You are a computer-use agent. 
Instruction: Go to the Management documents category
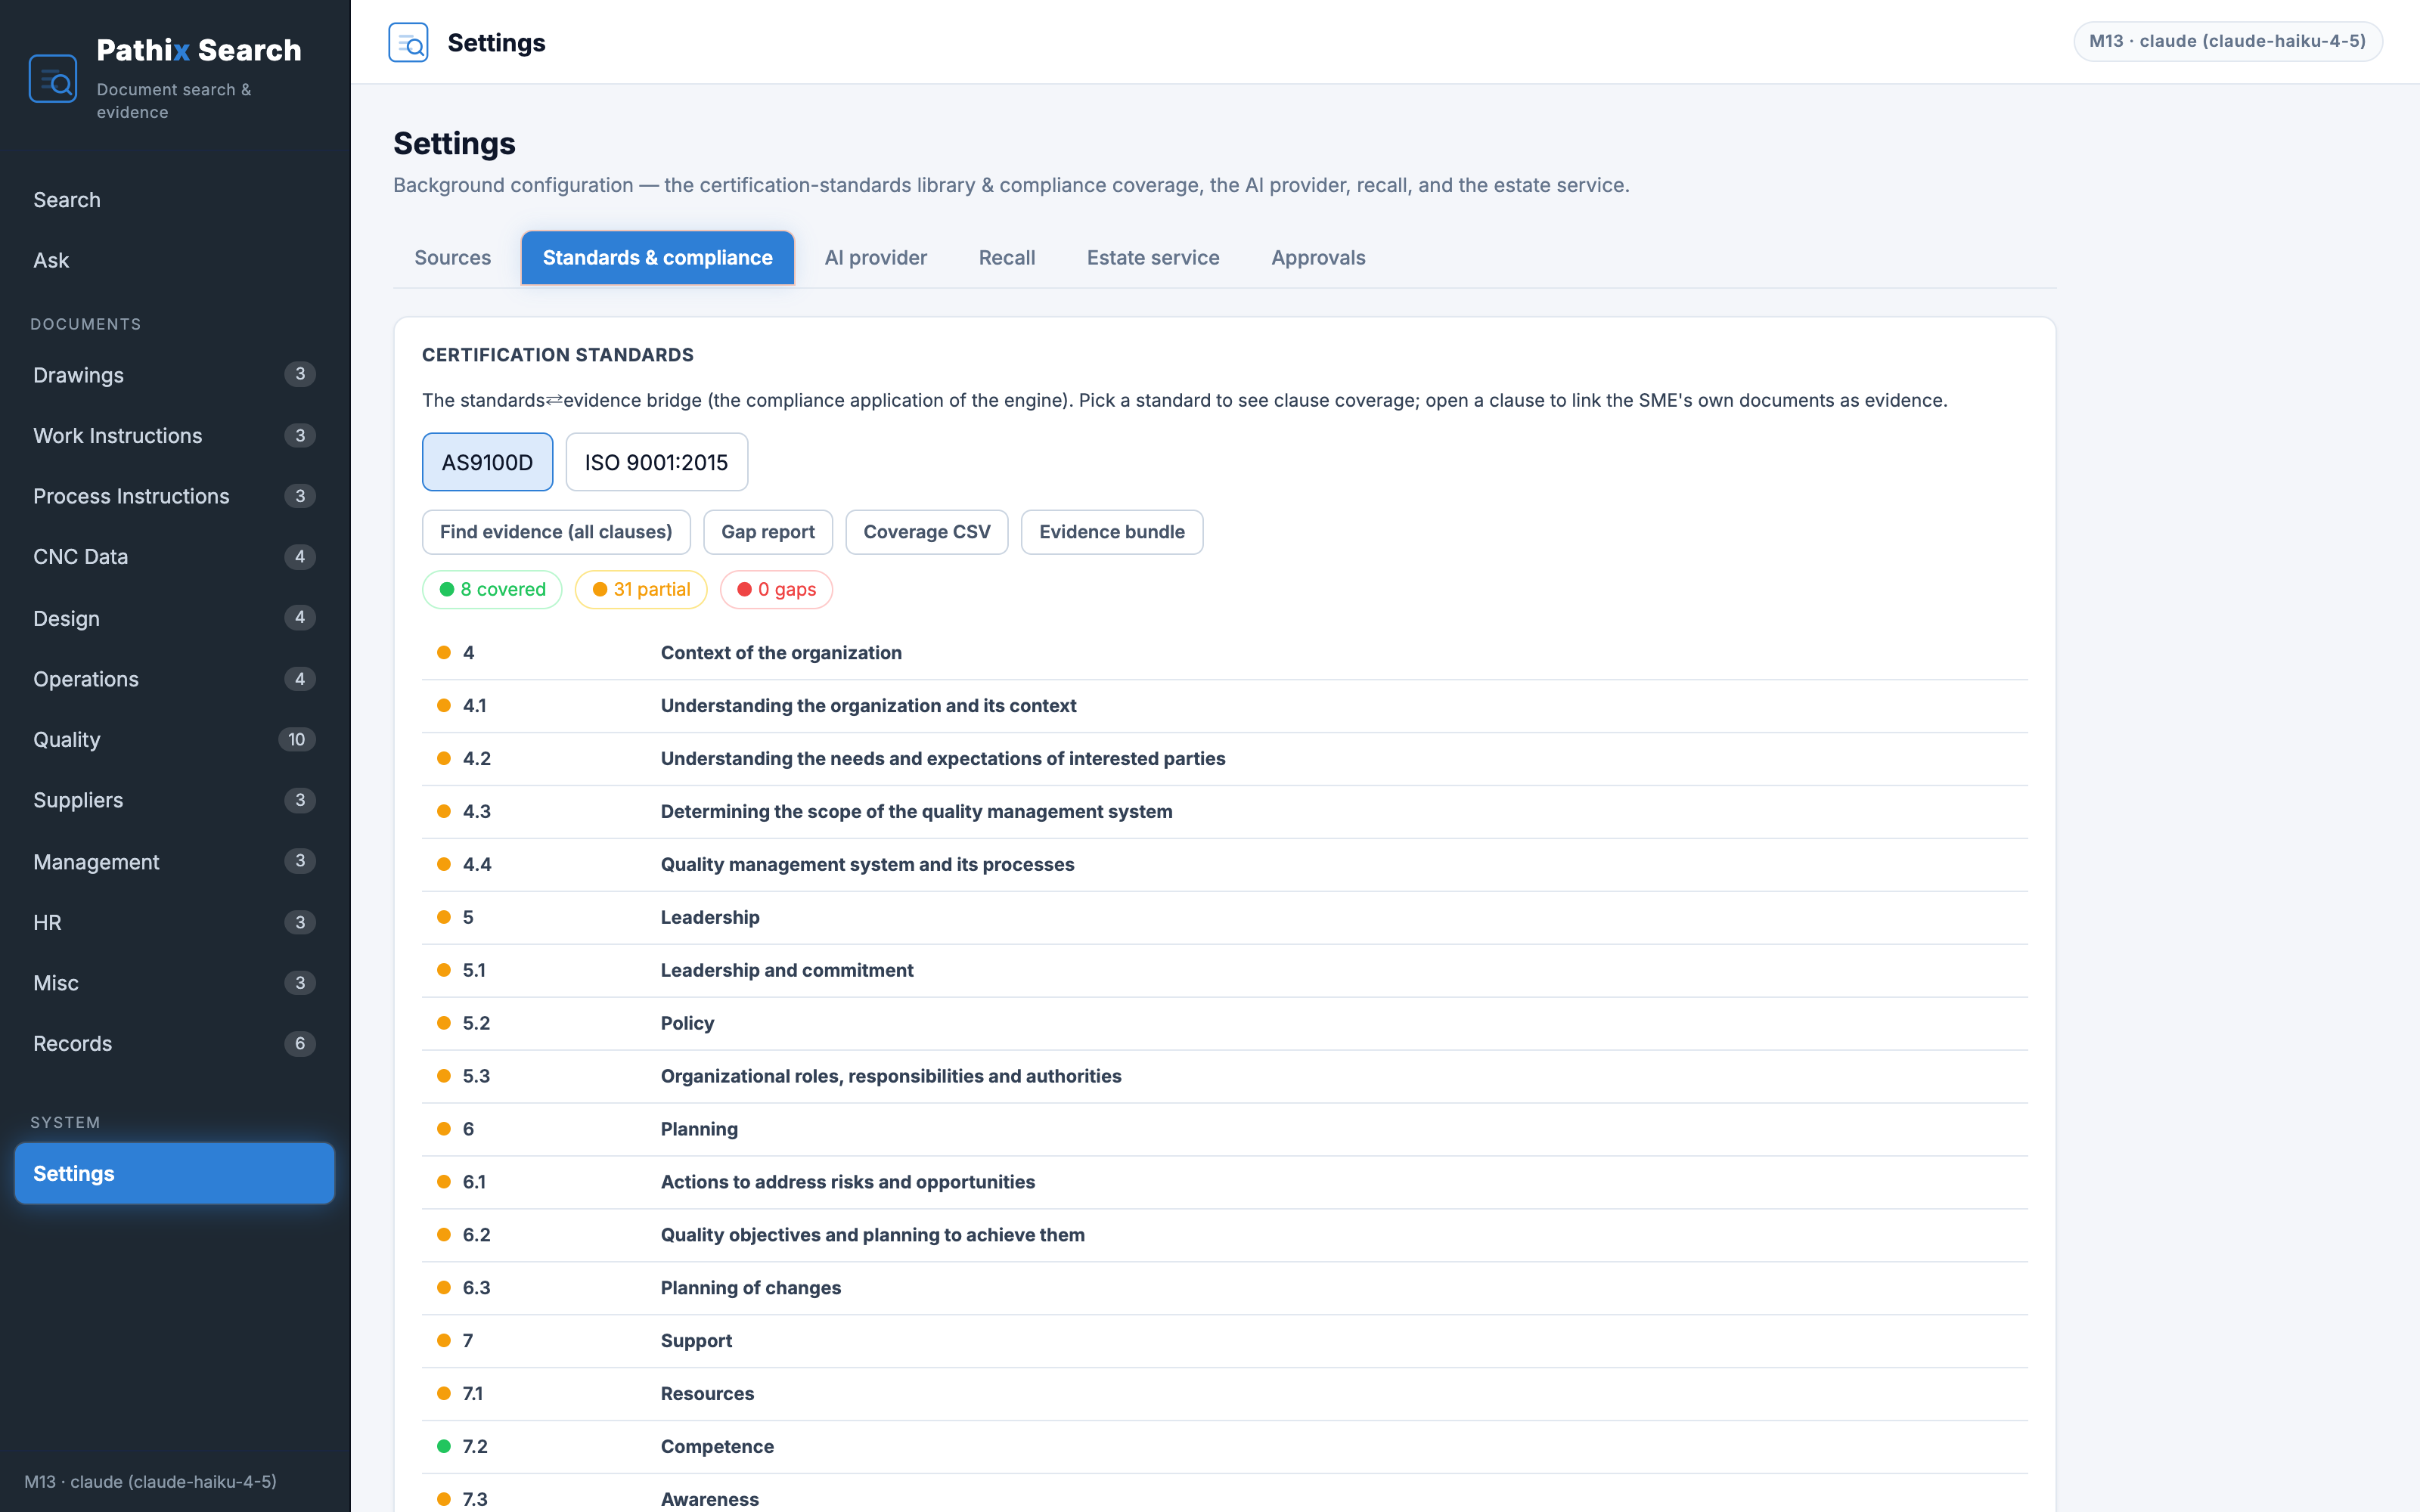[175, 862]
